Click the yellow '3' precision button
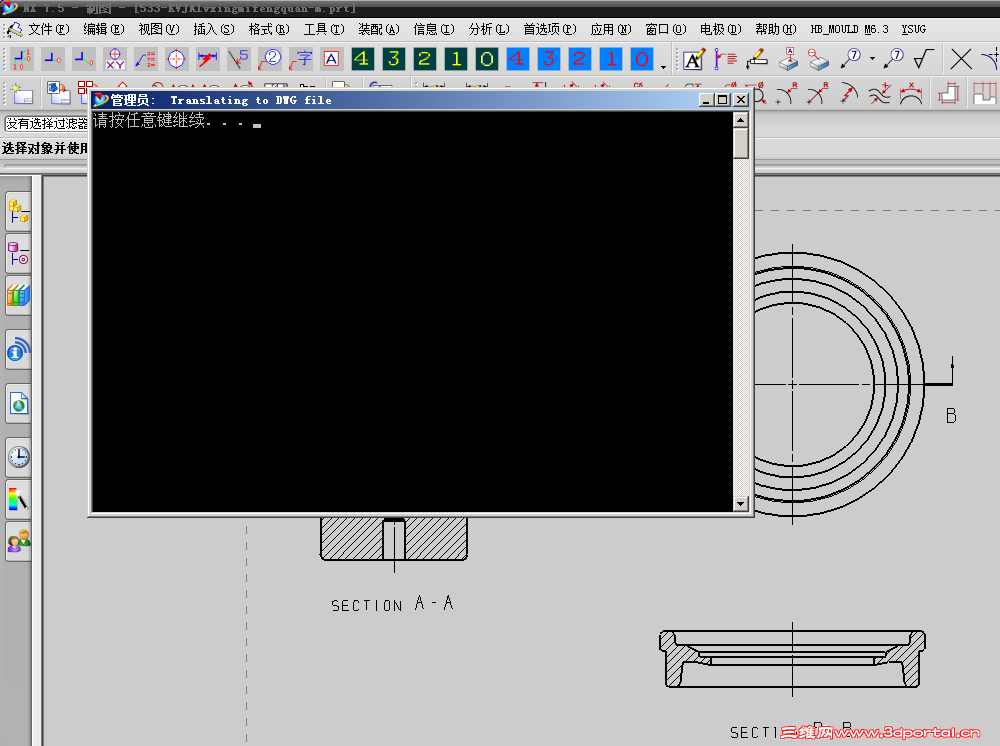This screenshot has height=746, width=1000. click(393, 59)
